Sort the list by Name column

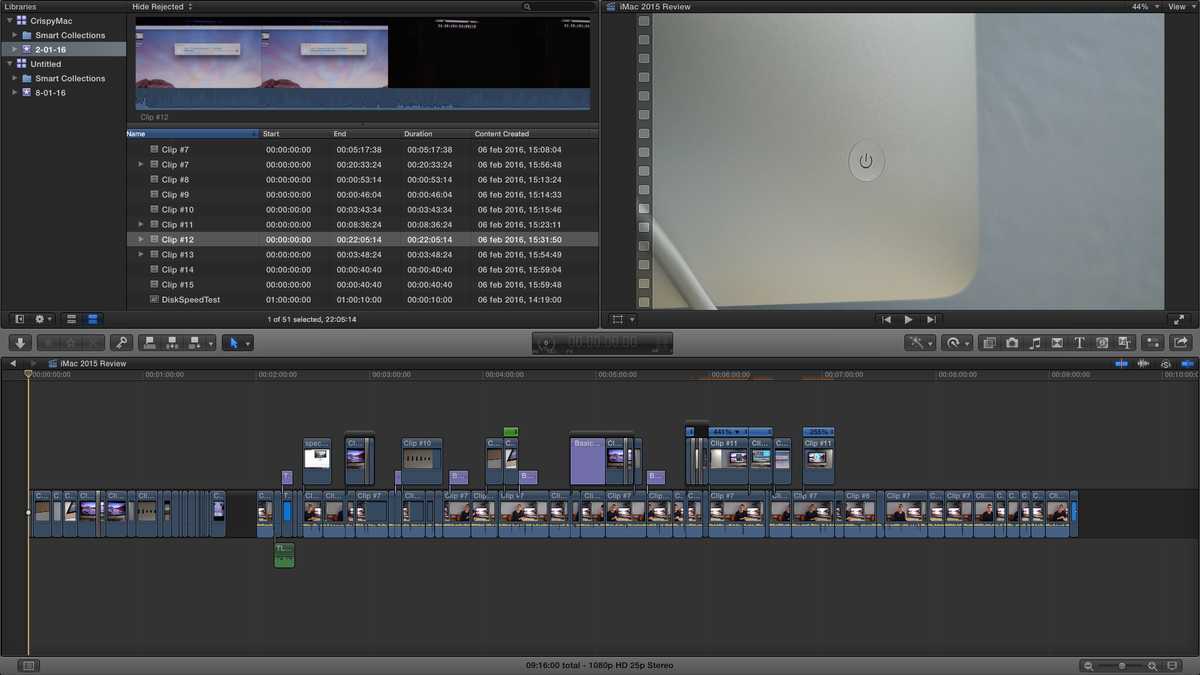(192, 134)
